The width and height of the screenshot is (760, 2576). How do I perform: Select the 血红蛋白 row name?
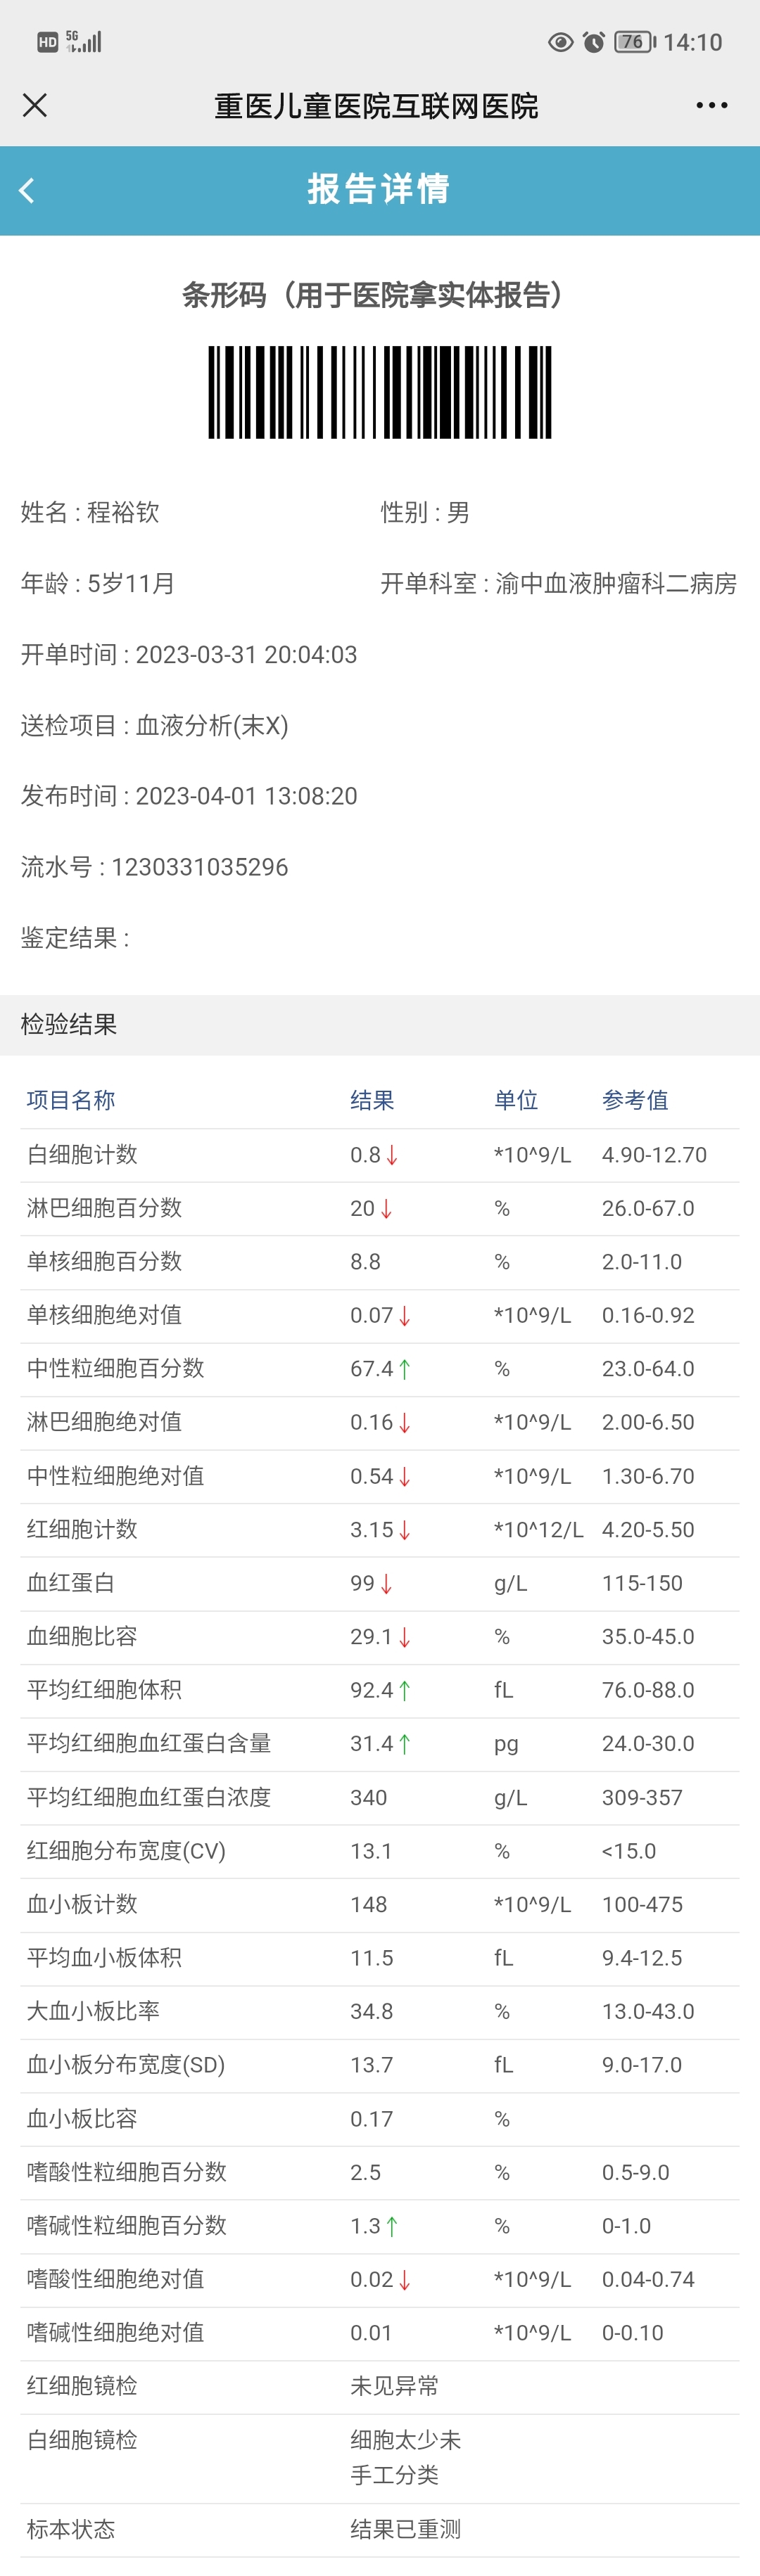coord(71,1583)
